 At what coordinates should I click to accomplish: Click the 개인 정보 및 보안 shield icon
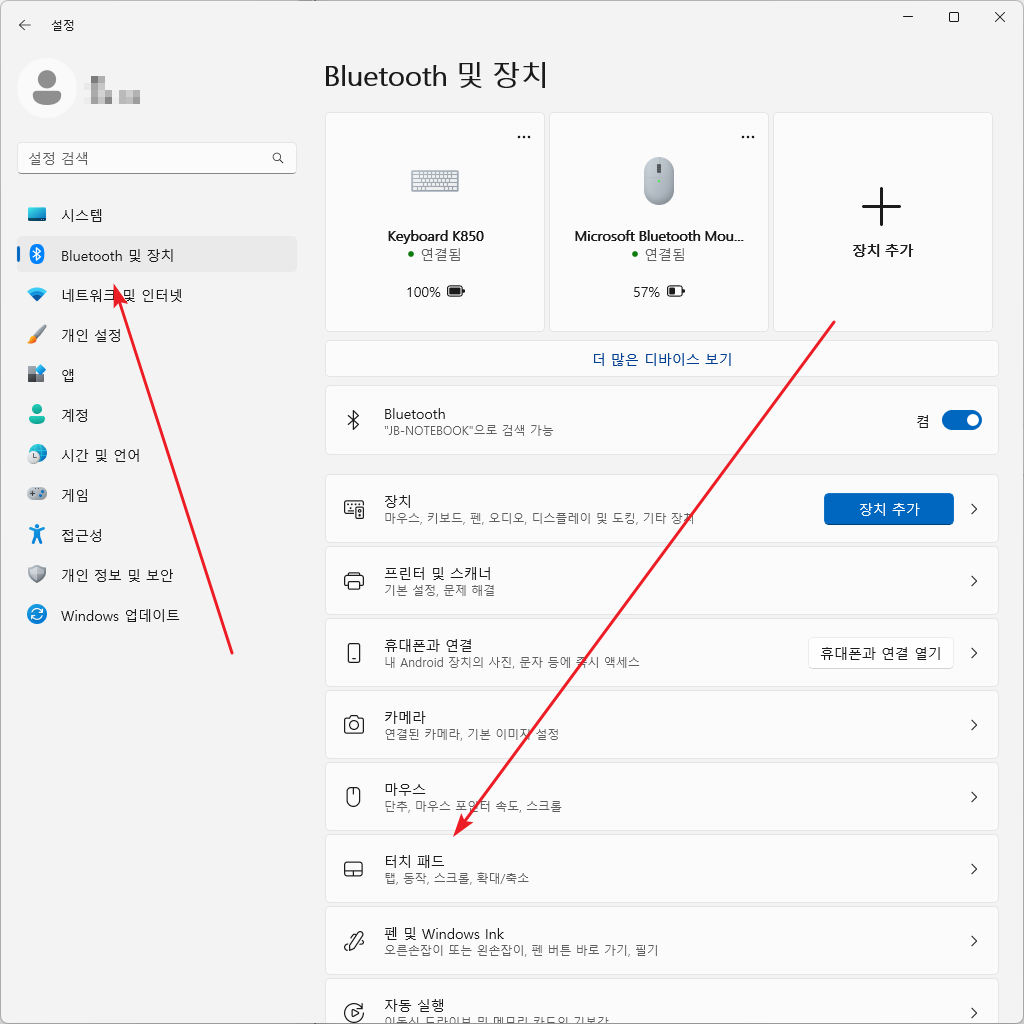tap(37, 574)
